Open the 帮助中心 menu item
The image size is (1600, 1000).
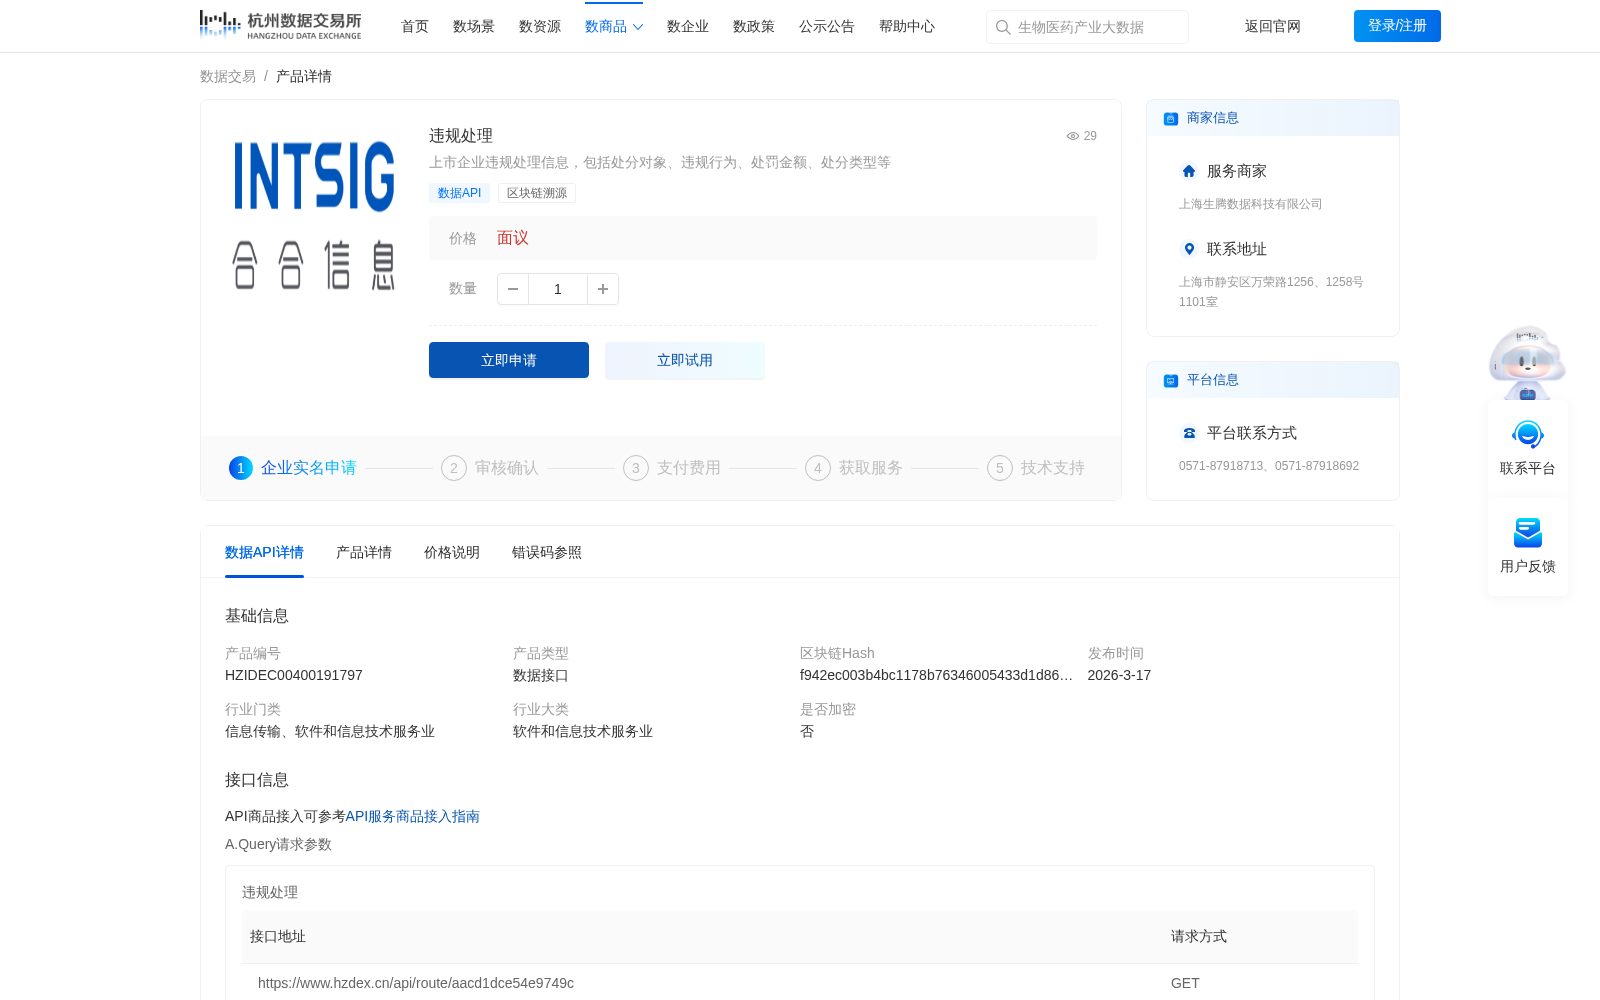click(x=907, y=27)
